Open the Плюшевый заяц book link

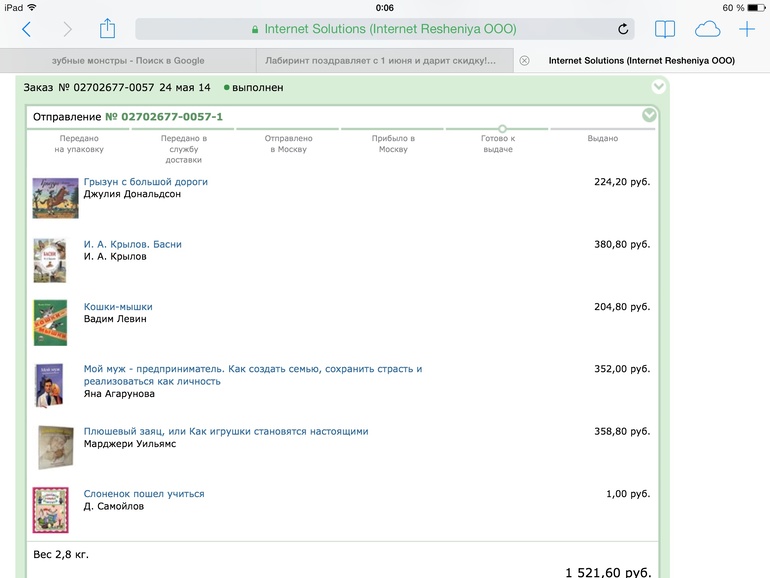pyautogui.click(x=226, y=432)
